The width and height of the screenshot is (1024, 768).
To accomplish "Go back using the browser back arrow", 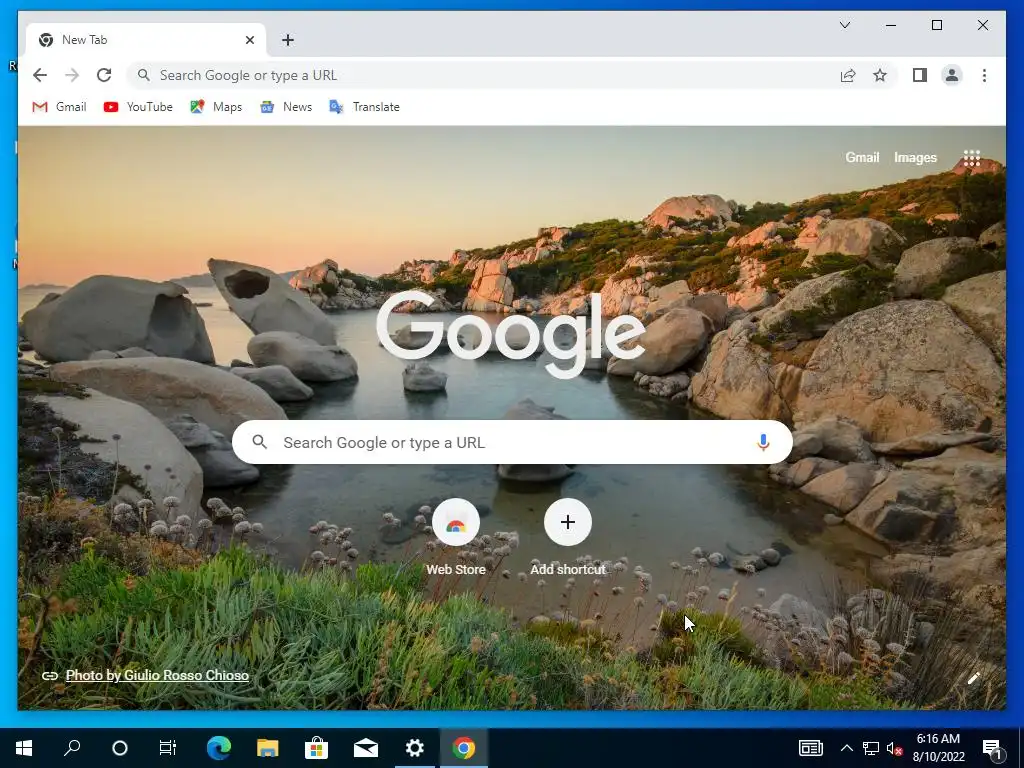I will tap(40, 75).
